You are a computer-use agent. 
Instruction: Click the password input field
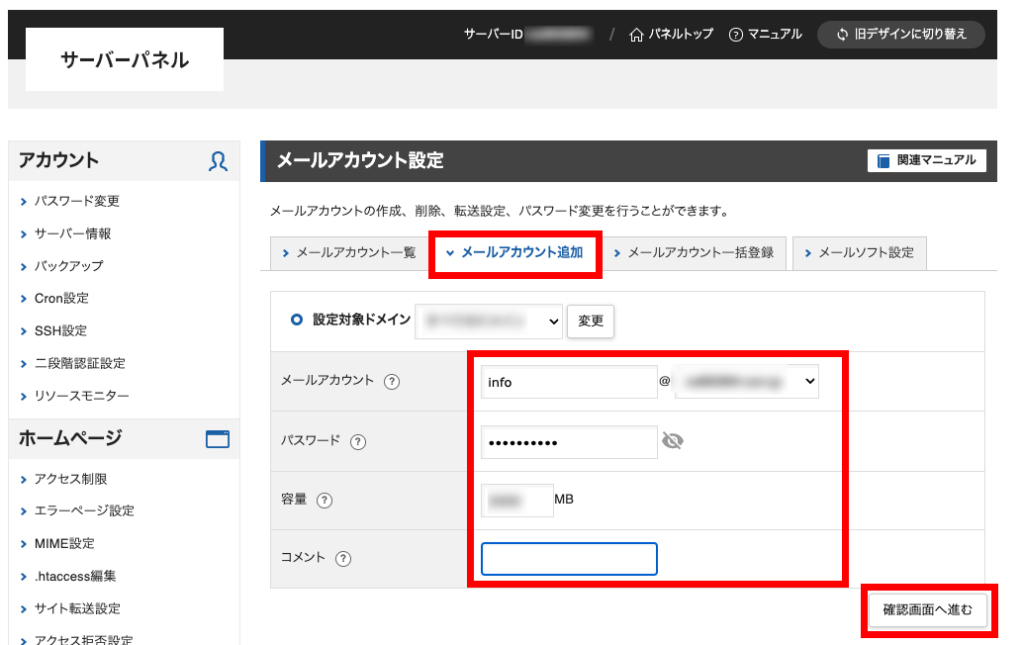click(x=569, y=442)
